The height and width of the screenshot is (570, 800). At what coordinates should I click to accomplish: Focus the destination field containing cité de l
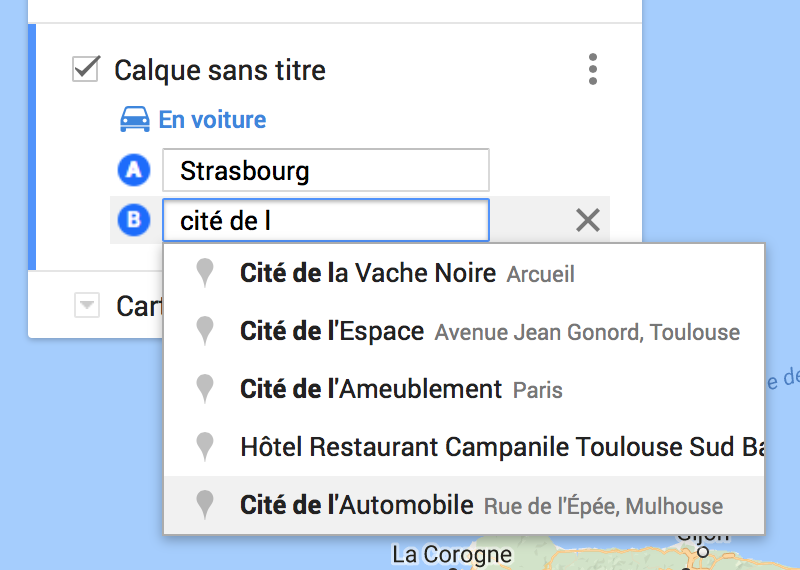(326, 220)
